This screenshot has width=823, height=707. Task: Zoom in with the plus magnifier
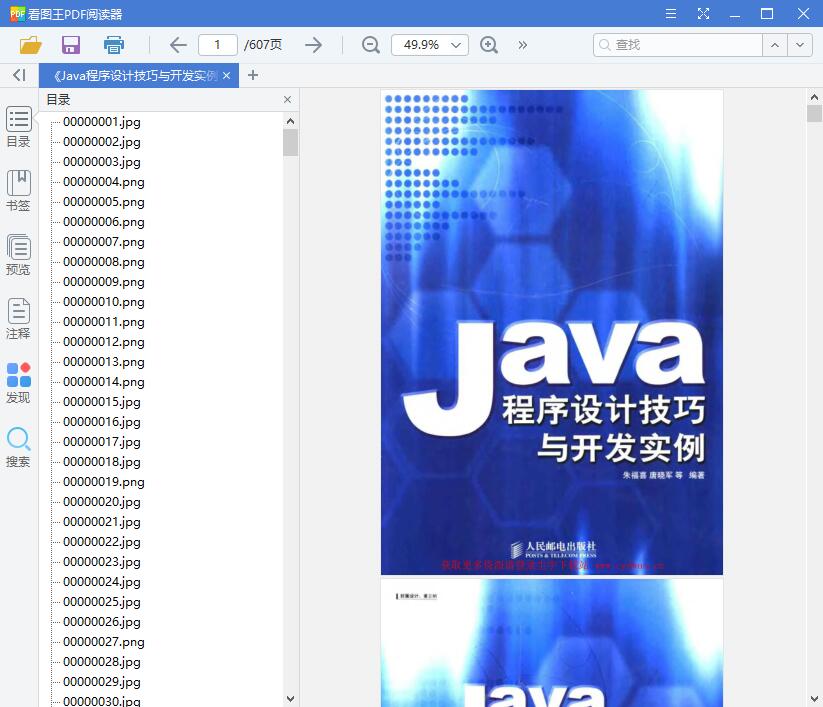point(489,45)
